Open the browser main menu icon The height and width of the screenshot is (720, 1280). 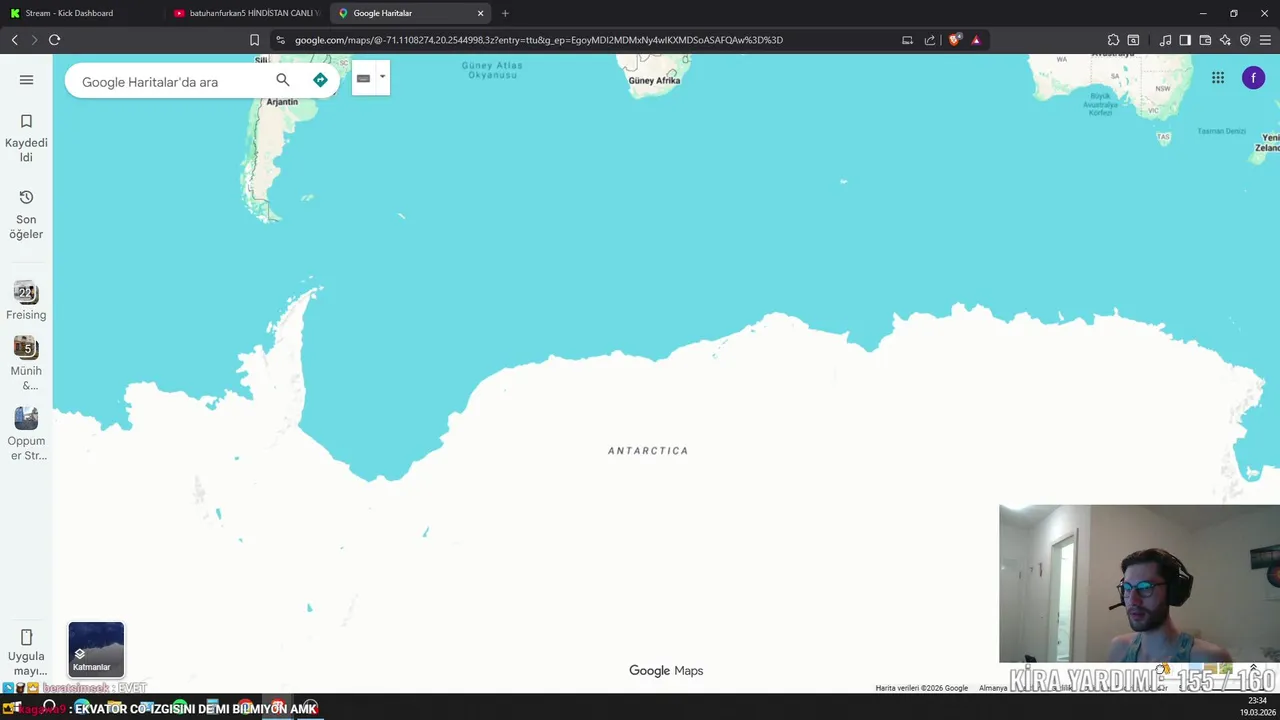[x=1265, y=40]
